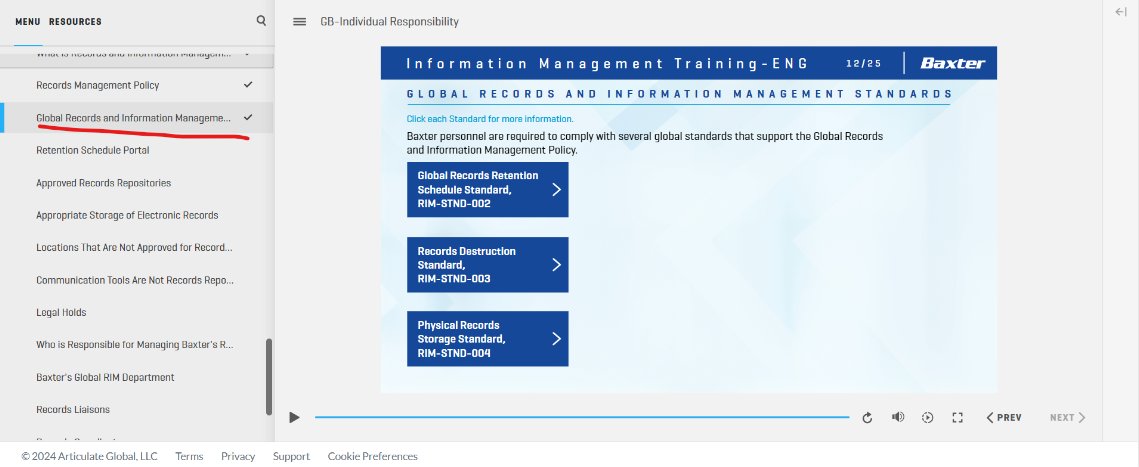Open Physical Records Storage Standard RIM-STND-004
This screenshot has width=1139, height=467.
(x=487, y=339)
